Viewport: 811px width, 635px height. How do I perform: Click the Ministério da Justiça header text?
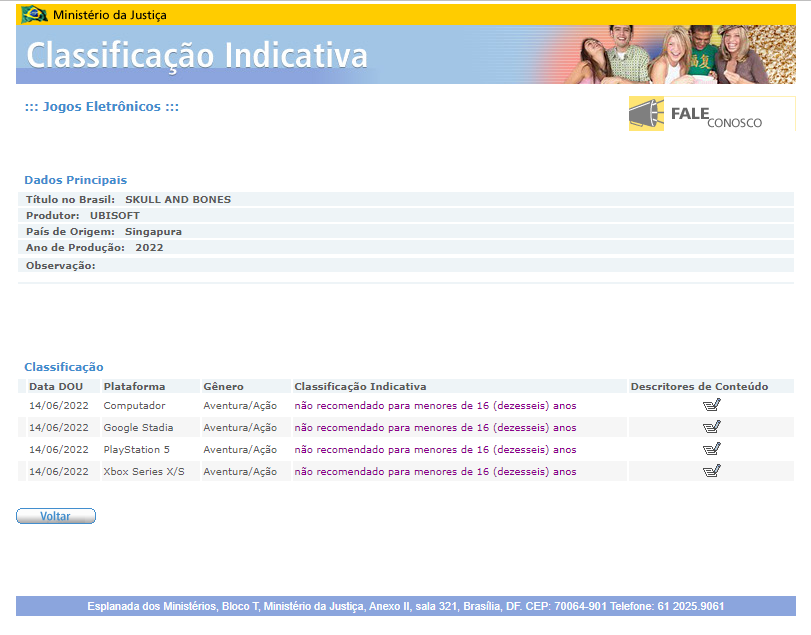coord(110,15)
